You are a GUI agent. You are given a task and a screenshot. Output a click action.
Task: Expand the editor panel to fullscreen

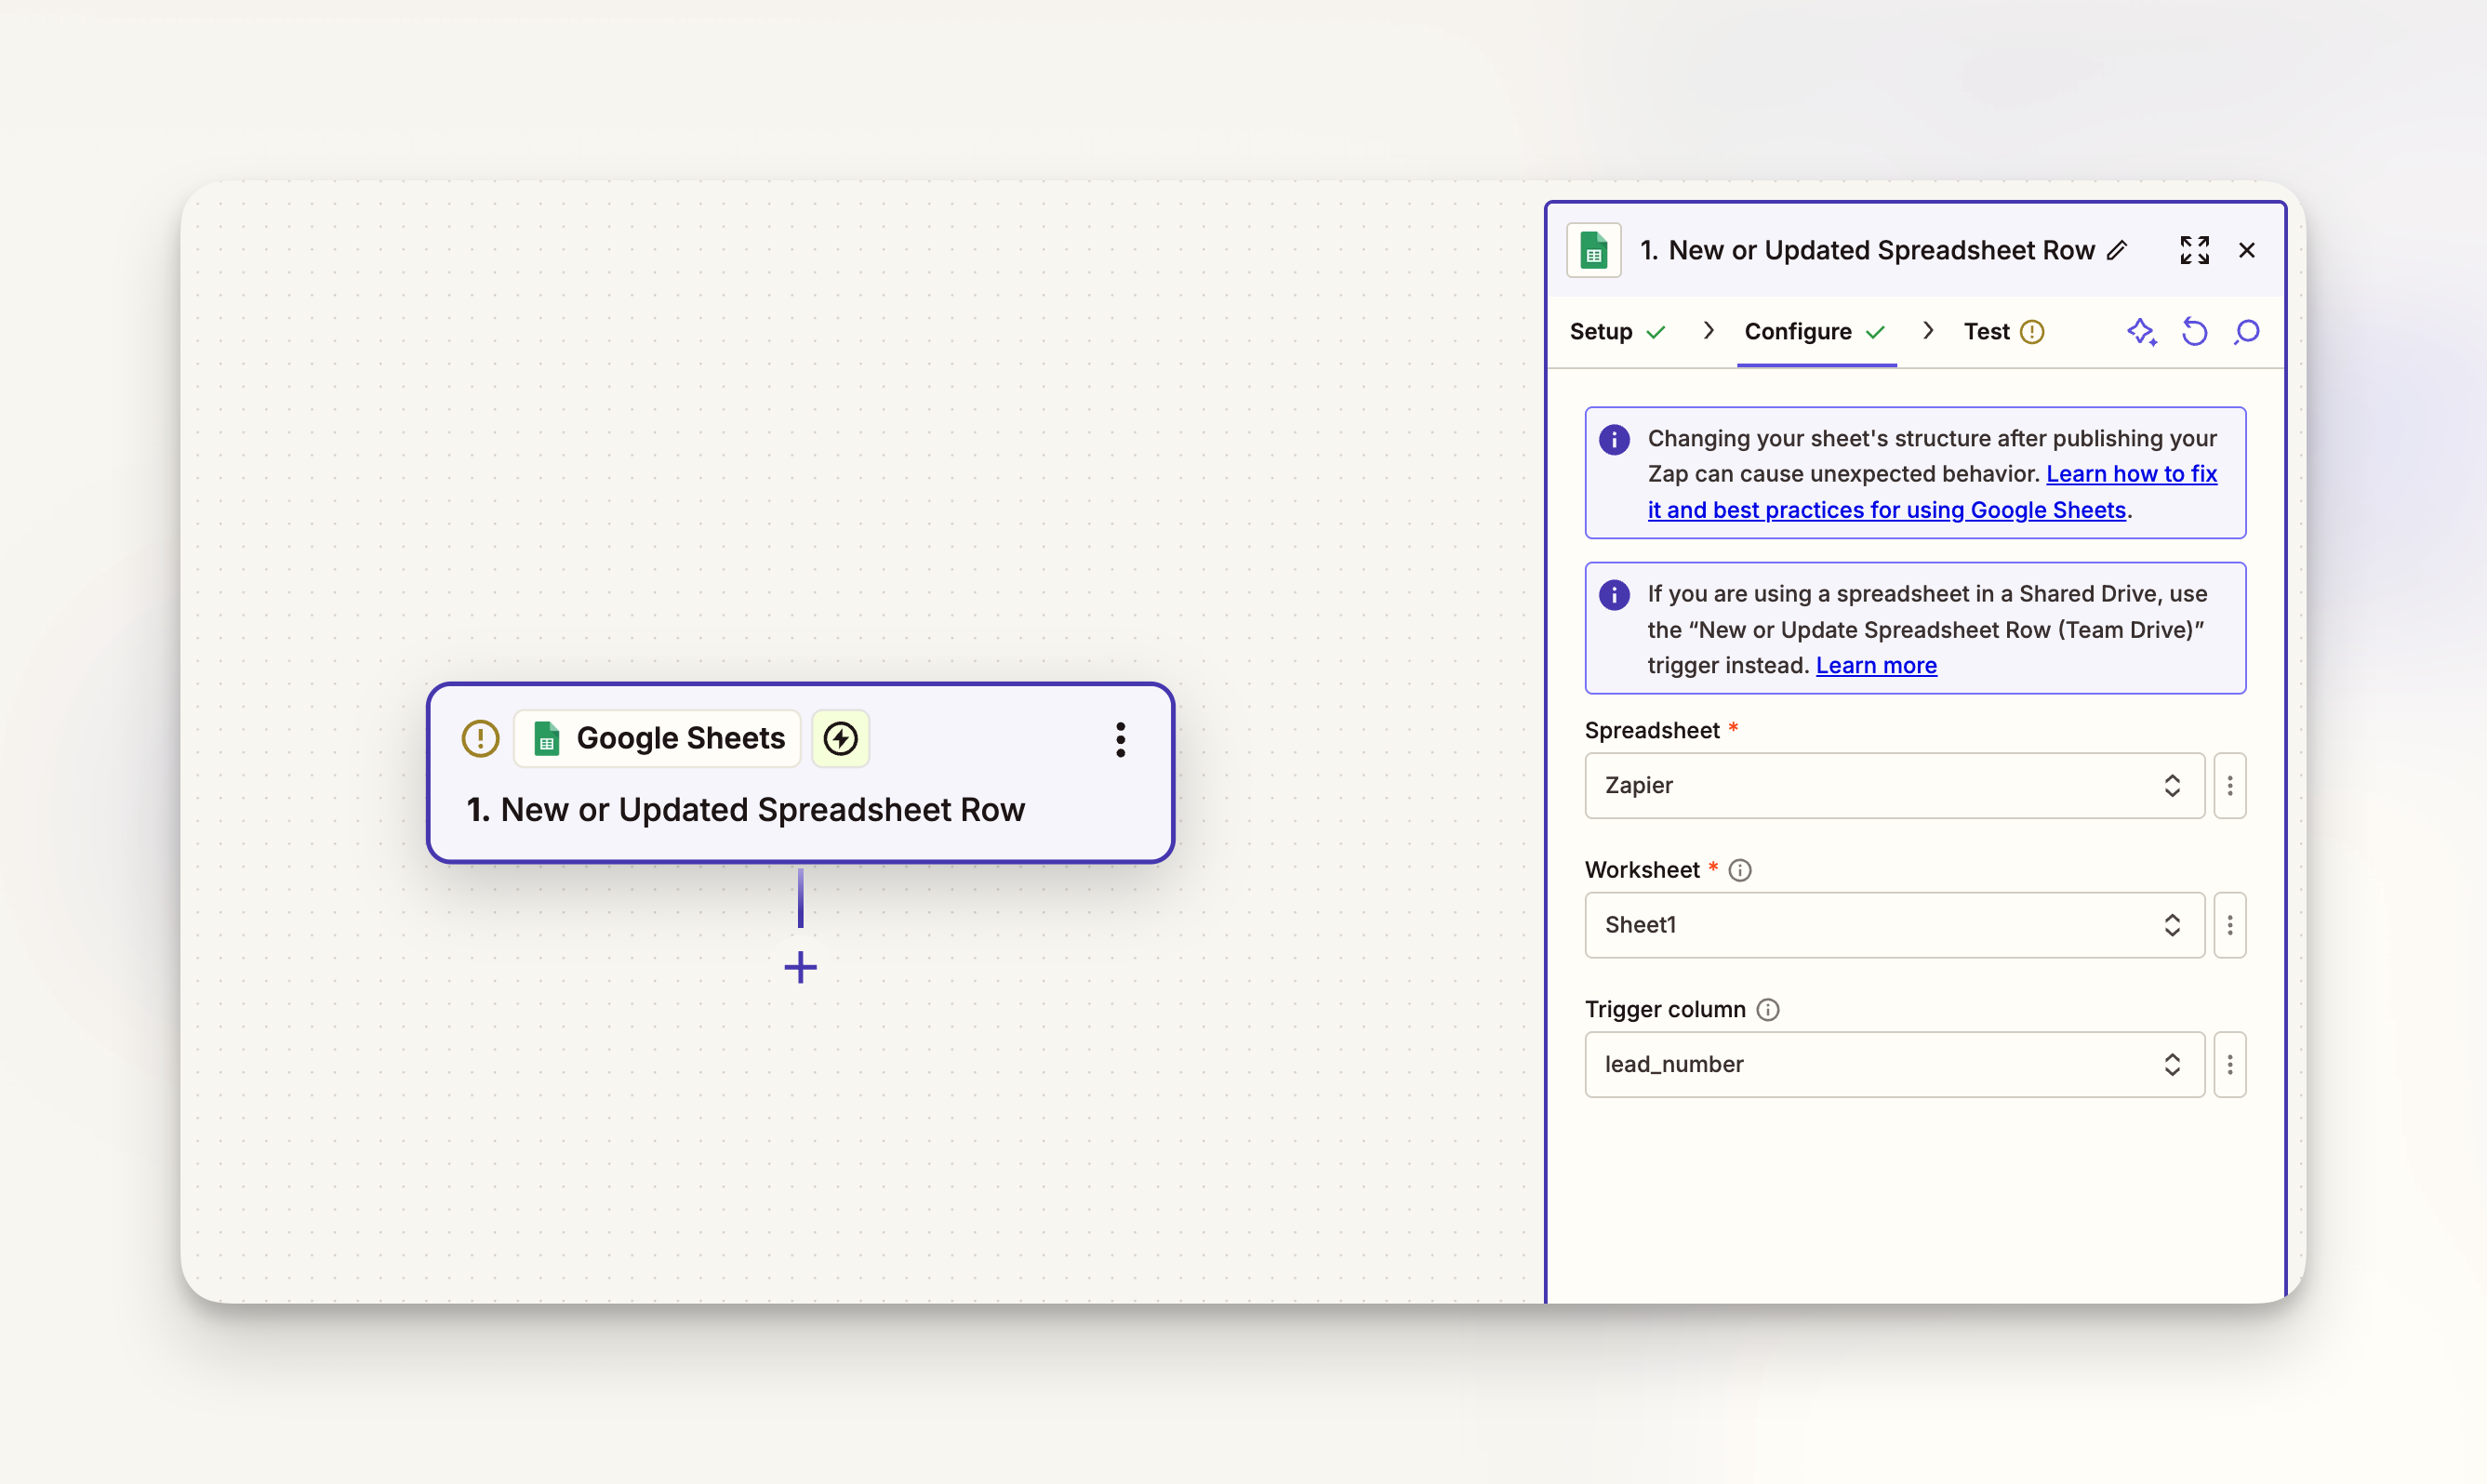[2194, 250]
